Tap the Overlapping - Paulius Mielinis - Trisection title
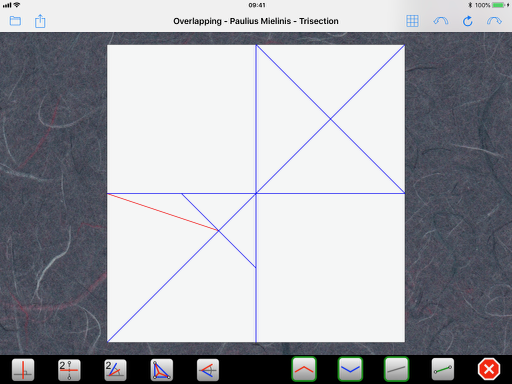This screenshot has height=384, width=512. tap(256, 21)
